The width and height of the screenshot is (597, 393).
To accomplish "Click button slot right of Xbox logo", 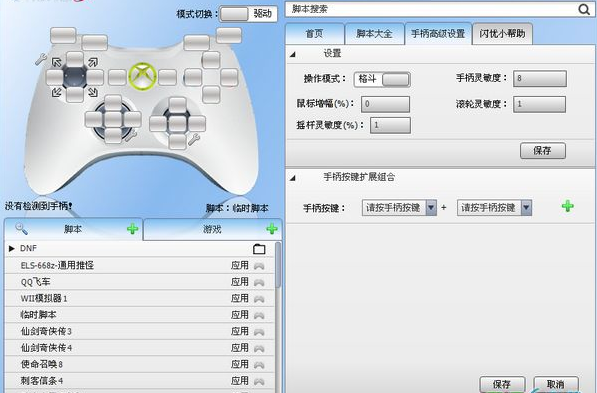I will pos(168,77).
